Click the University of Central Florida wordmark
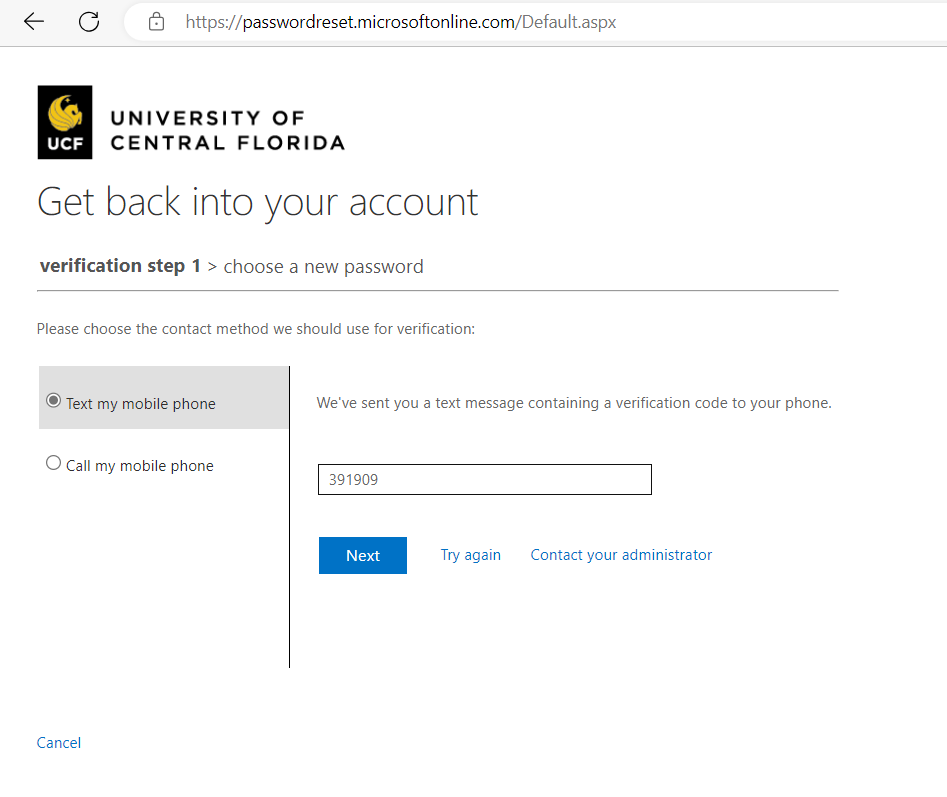The height and width of the screenshot is (797, 947). 228,130
